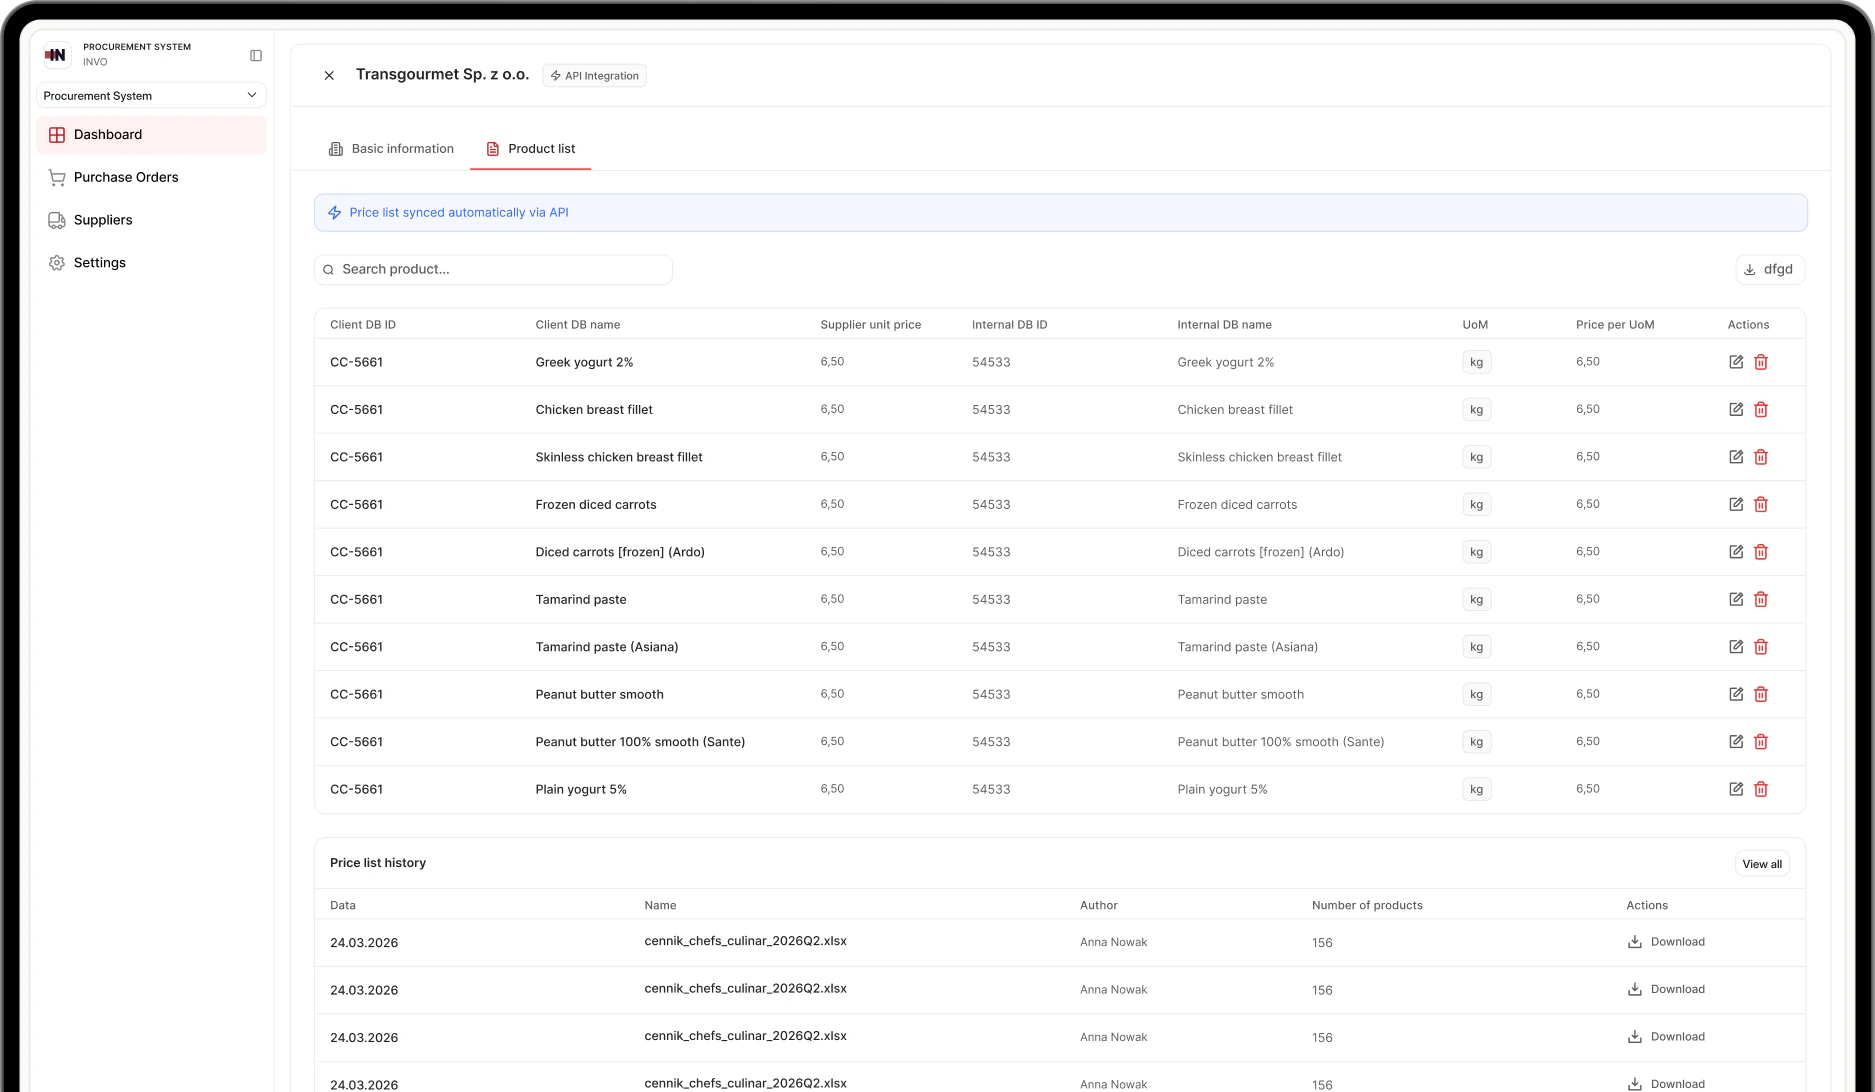Click the 'Price per UoM' column header

click(x=1615, y=325)
